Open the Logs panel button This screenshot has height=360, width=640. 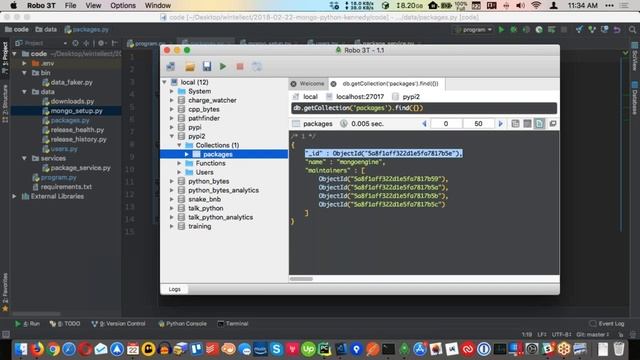click(x=174, y=289)
